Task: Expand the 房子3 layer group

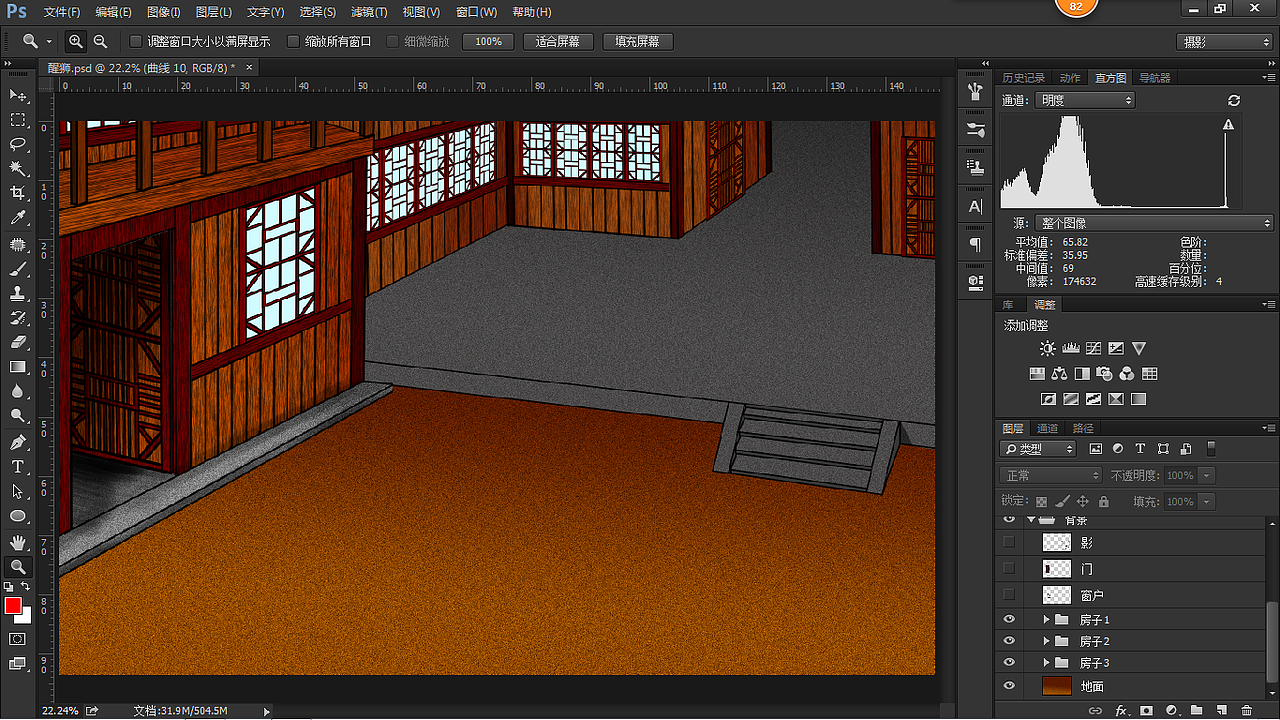Action: coord(1046,663)
